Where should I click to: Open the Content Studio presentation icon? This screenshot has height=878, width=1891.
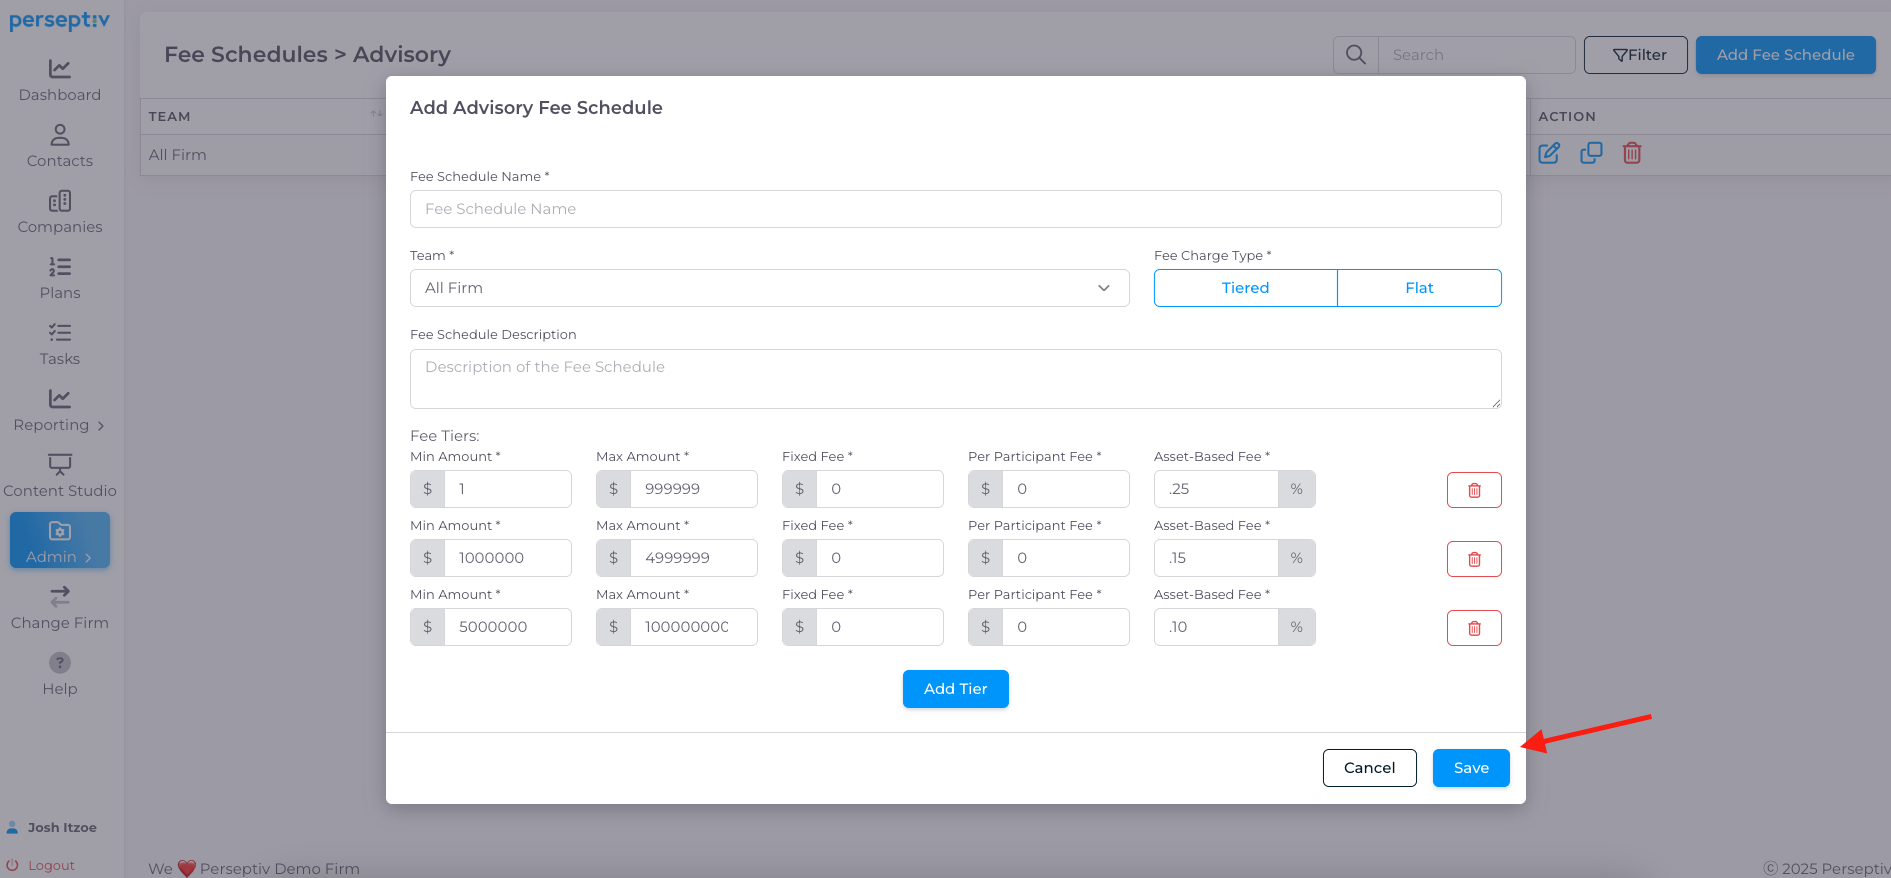point(60,464)
